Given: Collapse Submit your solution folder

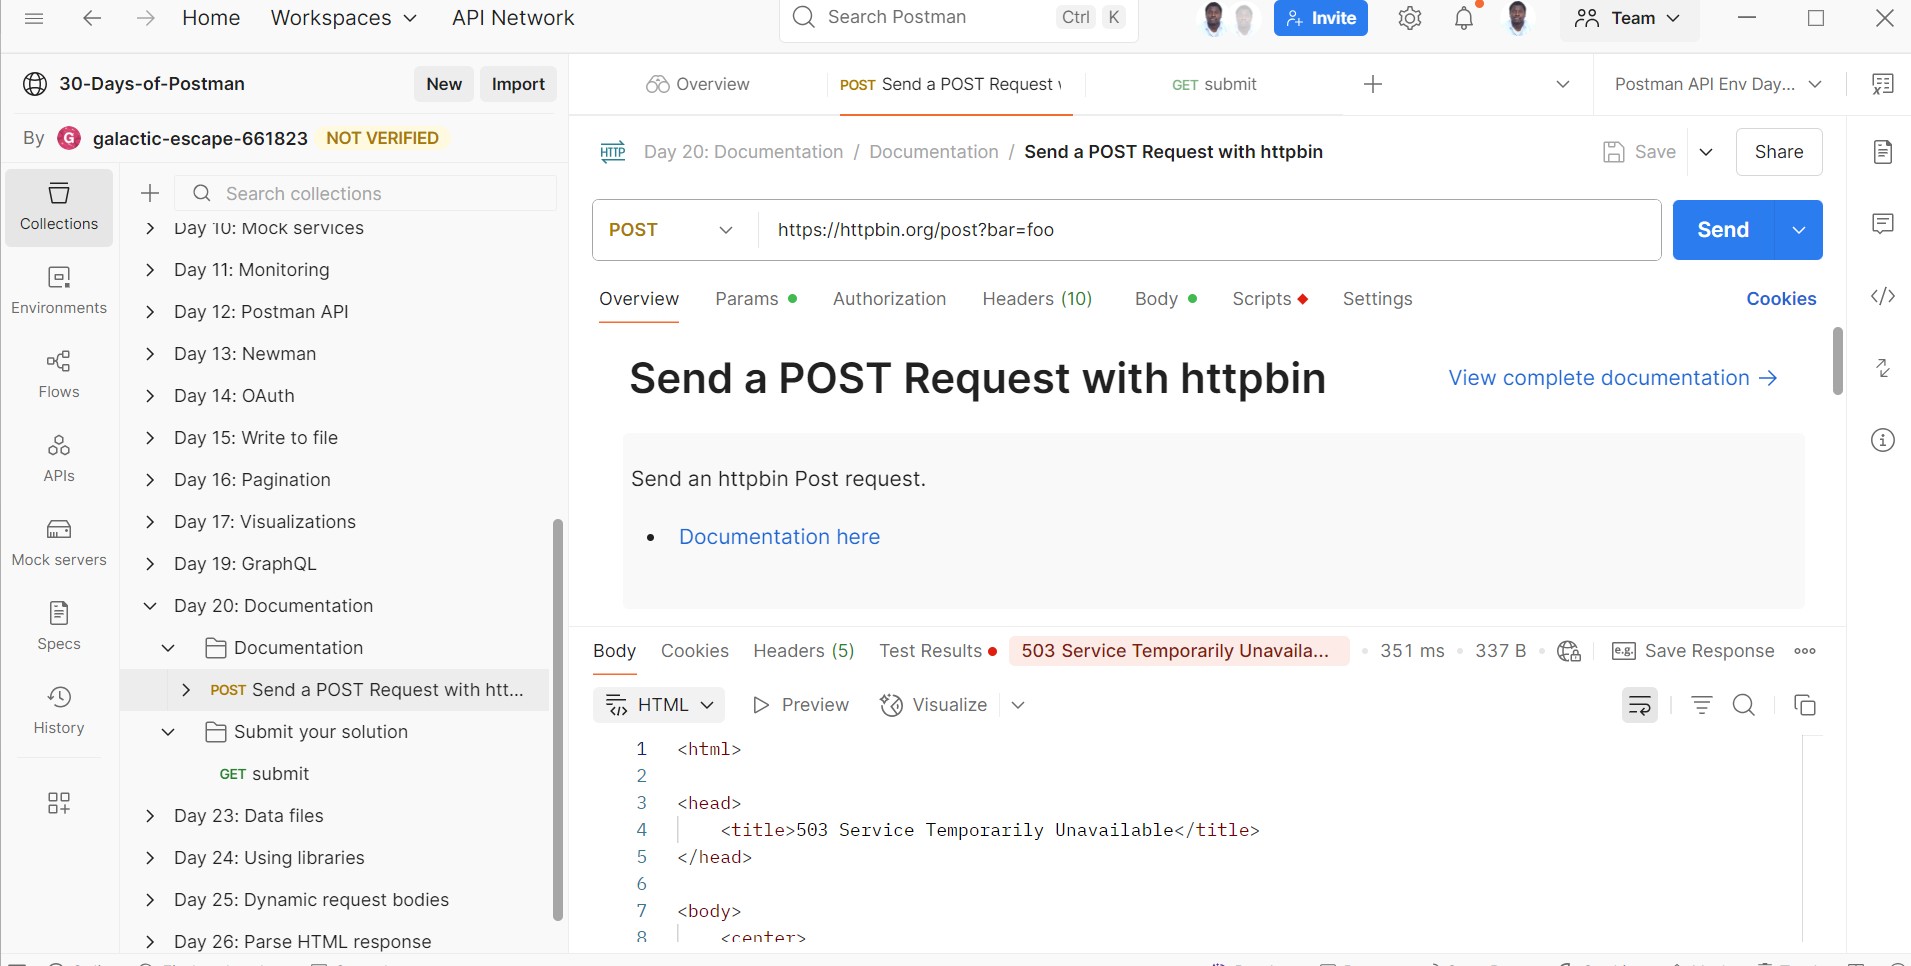Looking at the screenshot, I should pos(168,732).
